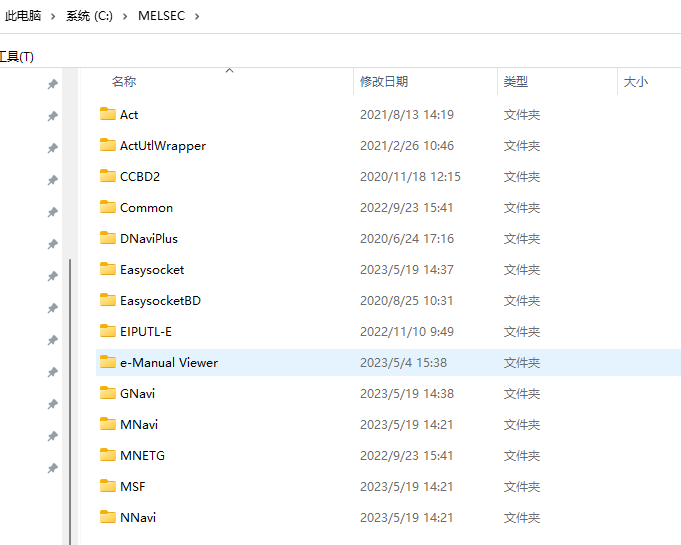681x545 pixels.
Task: Click date 2021/8/13 14:19
Action: pos(407,115)
